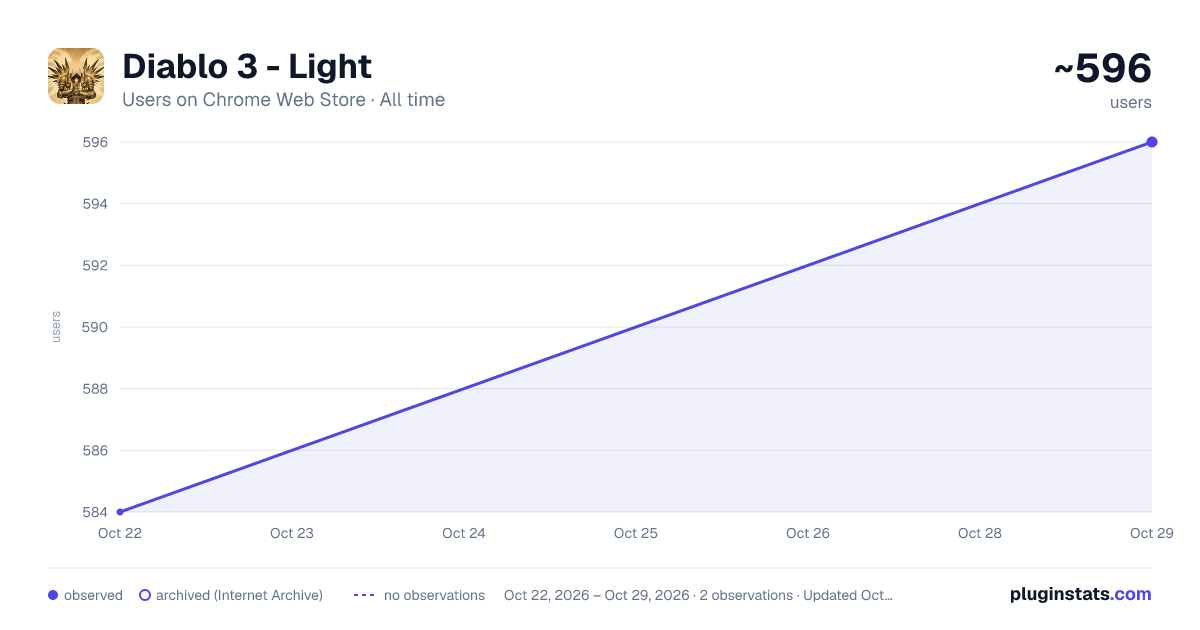Click the '594' y-axis label
This screenshot has width=1200, height=630.
[95, 204]
